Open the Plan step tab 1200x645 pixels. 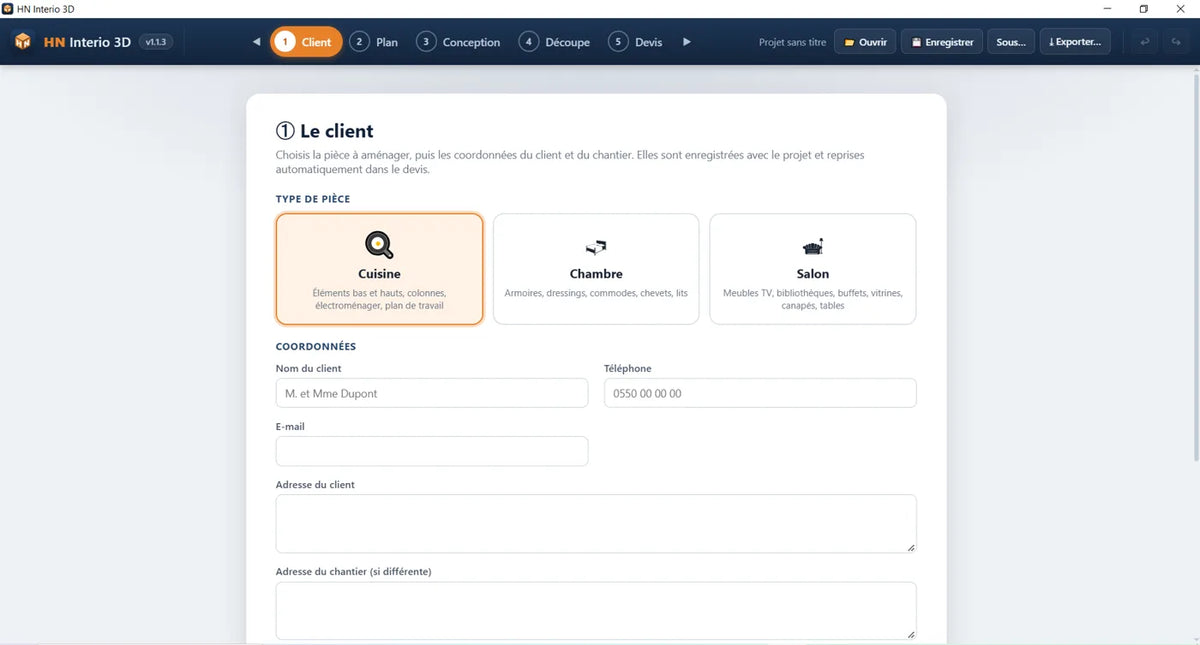click(375, 42)
